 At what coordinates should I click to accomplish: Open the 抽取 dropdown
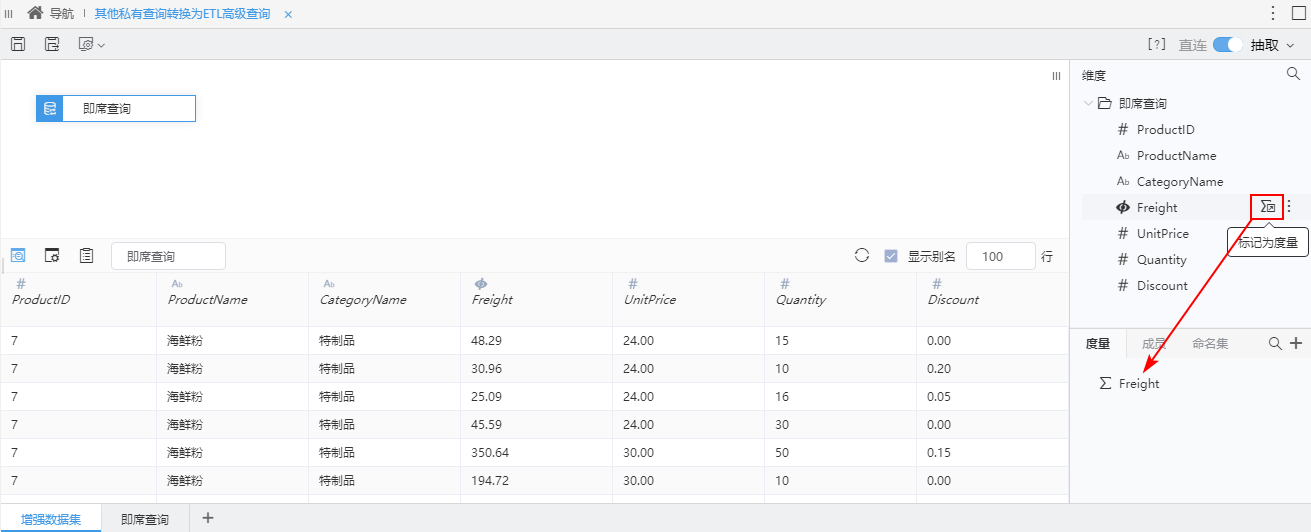click(1273, 44)
